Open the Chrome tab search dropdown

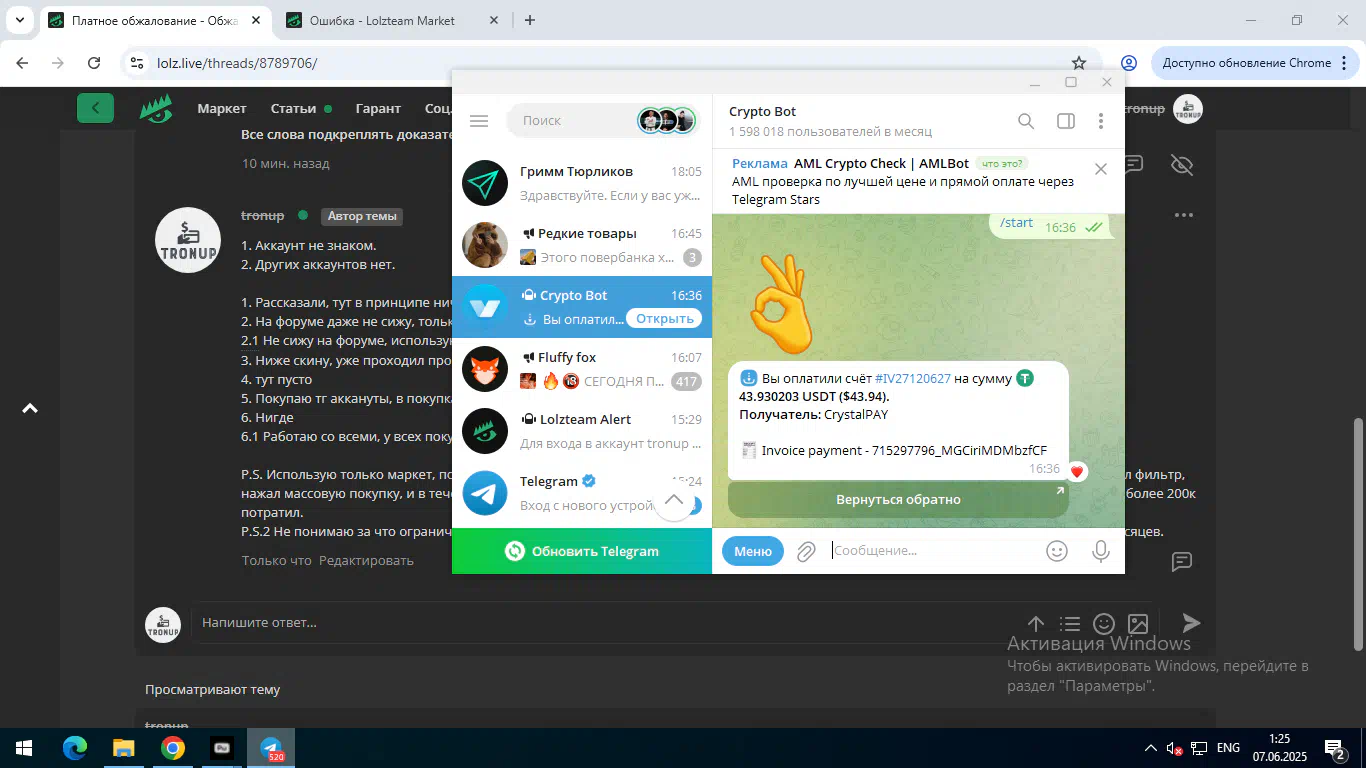[x=19, y=20]
